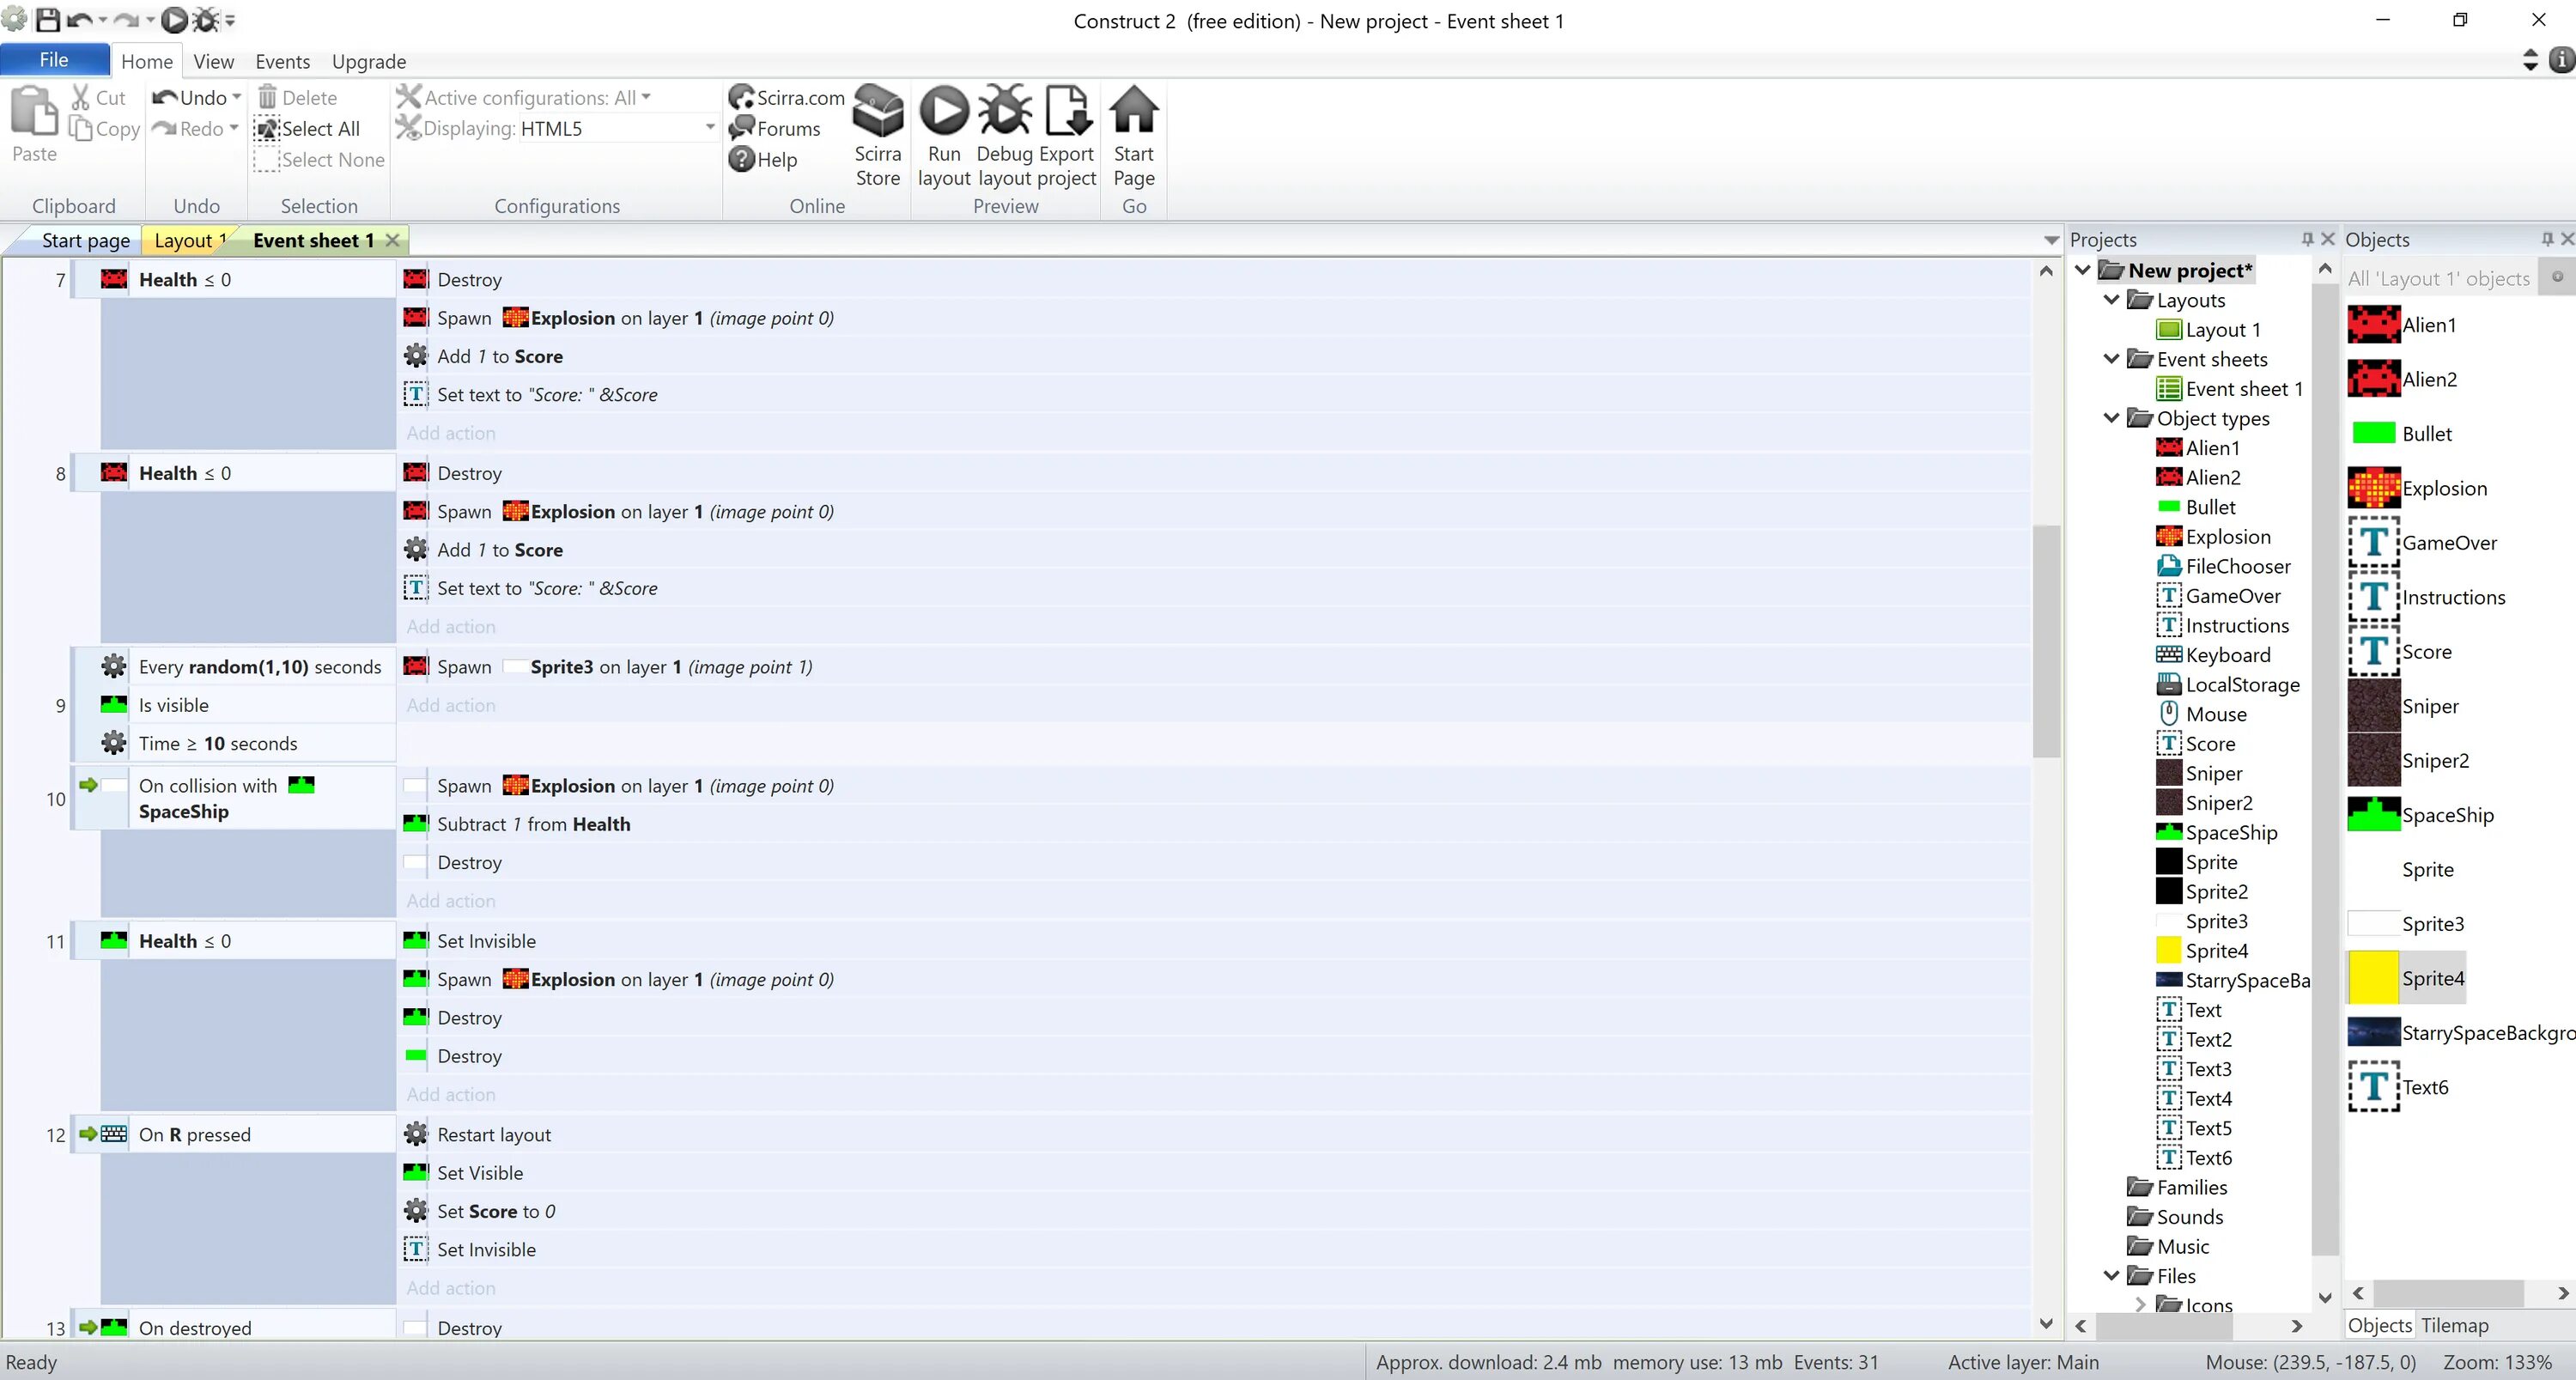
Task: Collapse the Event sheets folder
Action: (x=2111, y=359)
